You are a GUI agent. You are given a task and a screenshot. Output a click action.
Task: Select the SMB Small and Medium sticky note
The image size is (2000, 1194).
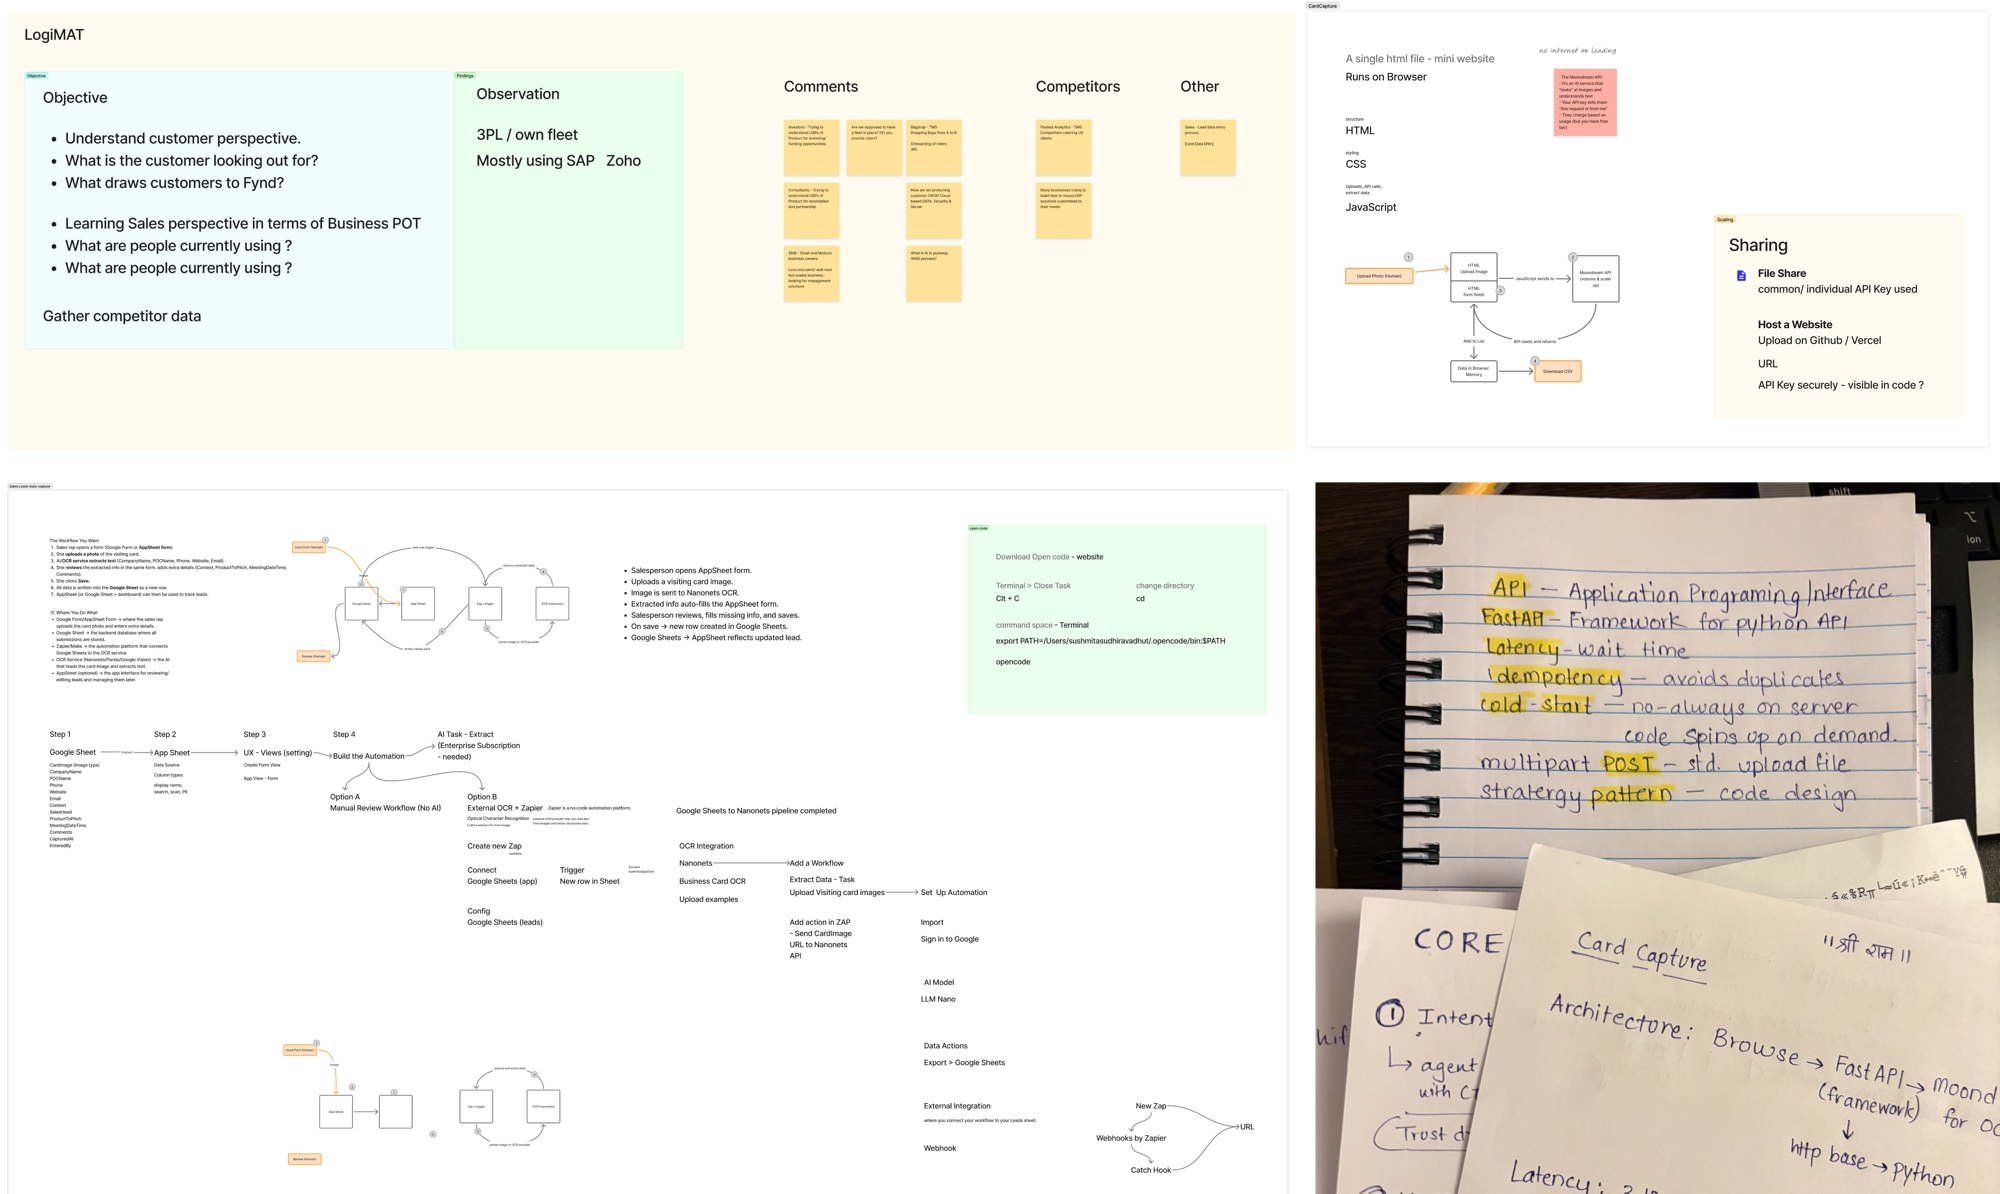point(811,273)
